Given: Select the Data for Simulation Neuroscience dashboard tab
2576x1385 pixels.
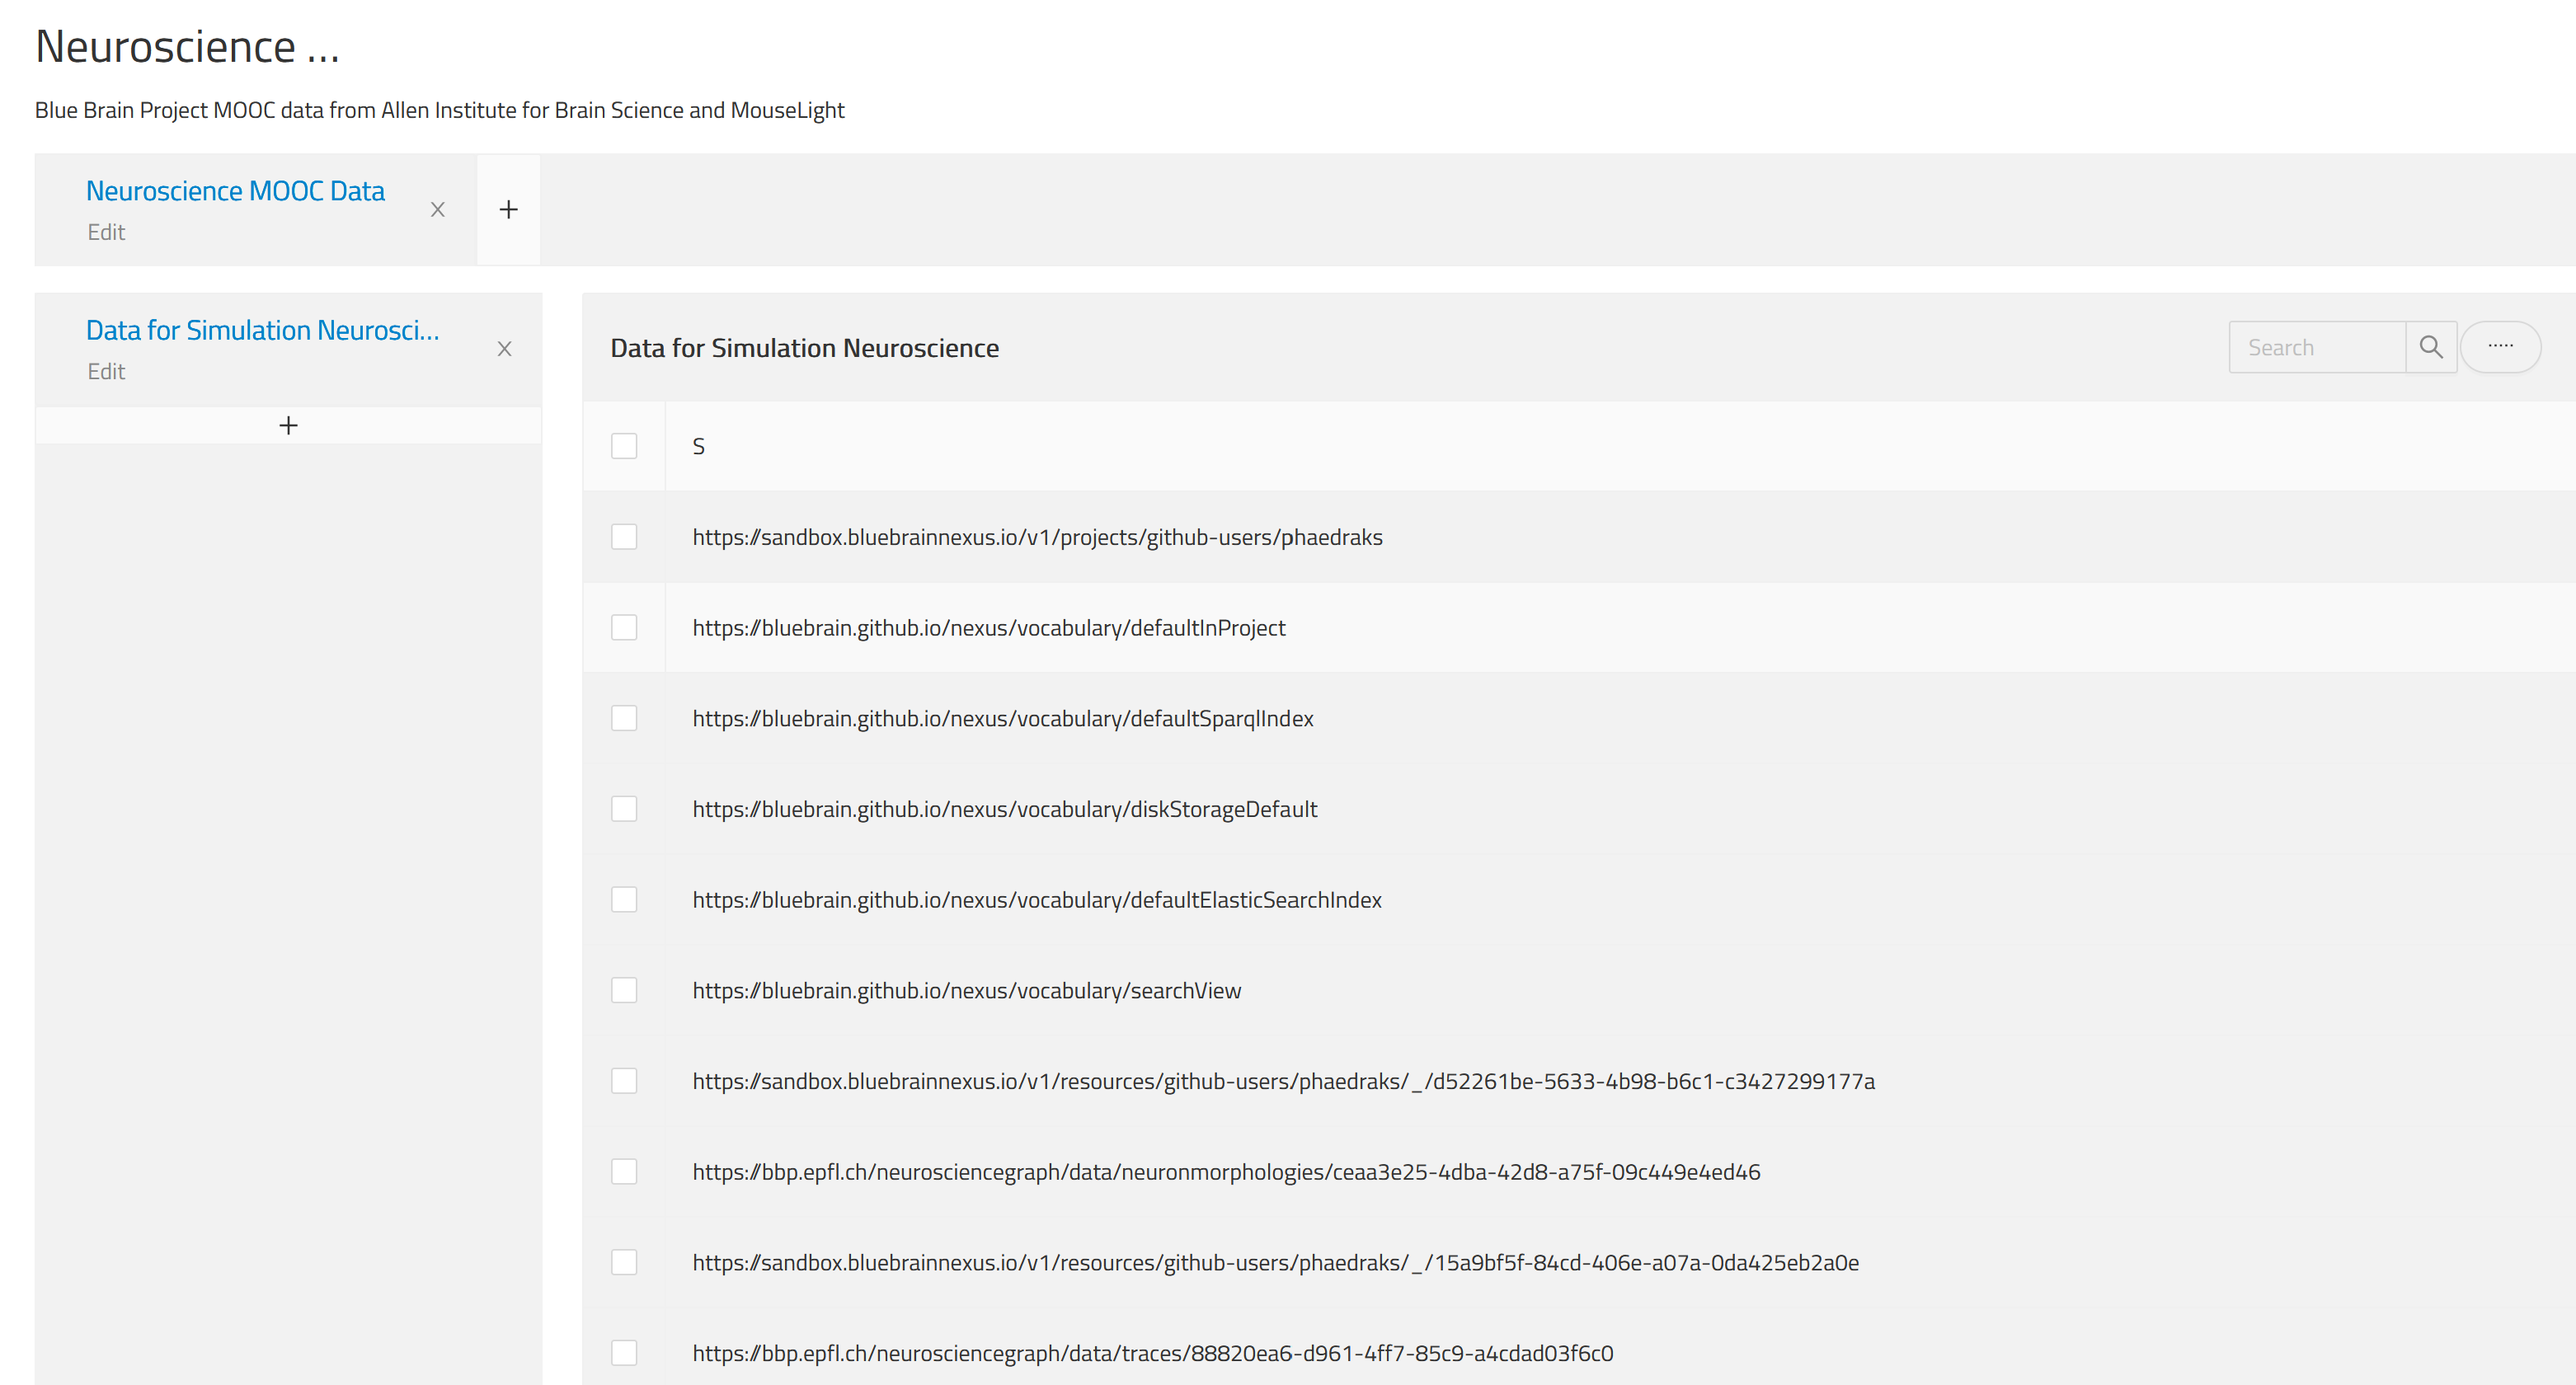Looking at the screenshot, I should click(262, 330).
